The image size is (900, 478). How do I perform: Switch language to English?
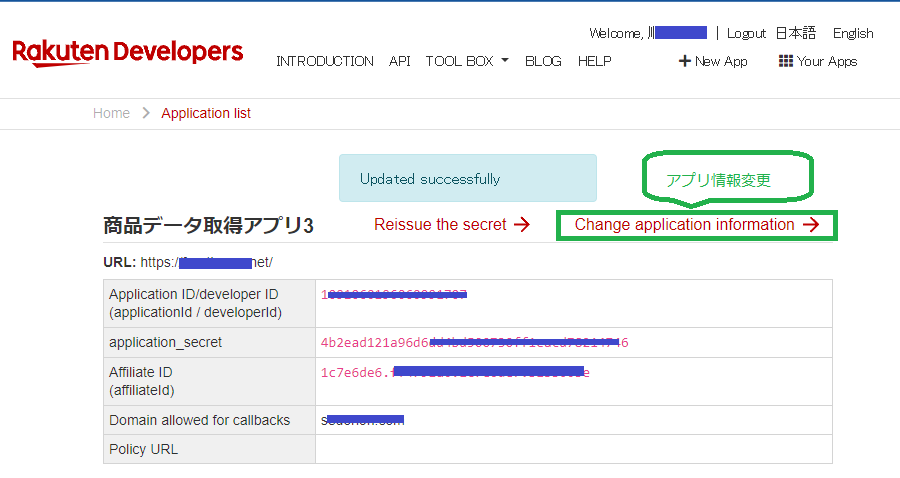tap(853, 33)
